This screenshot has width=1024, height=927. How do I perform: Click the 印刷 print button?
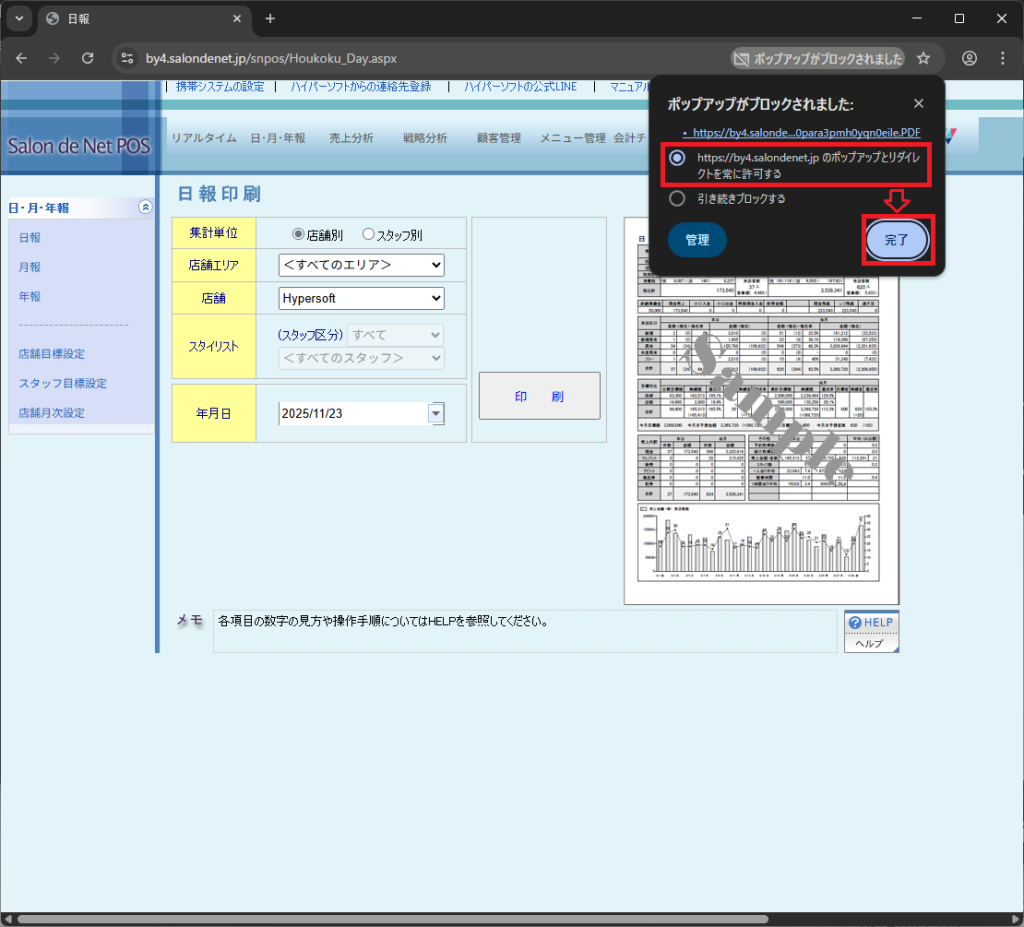point(539,396)
